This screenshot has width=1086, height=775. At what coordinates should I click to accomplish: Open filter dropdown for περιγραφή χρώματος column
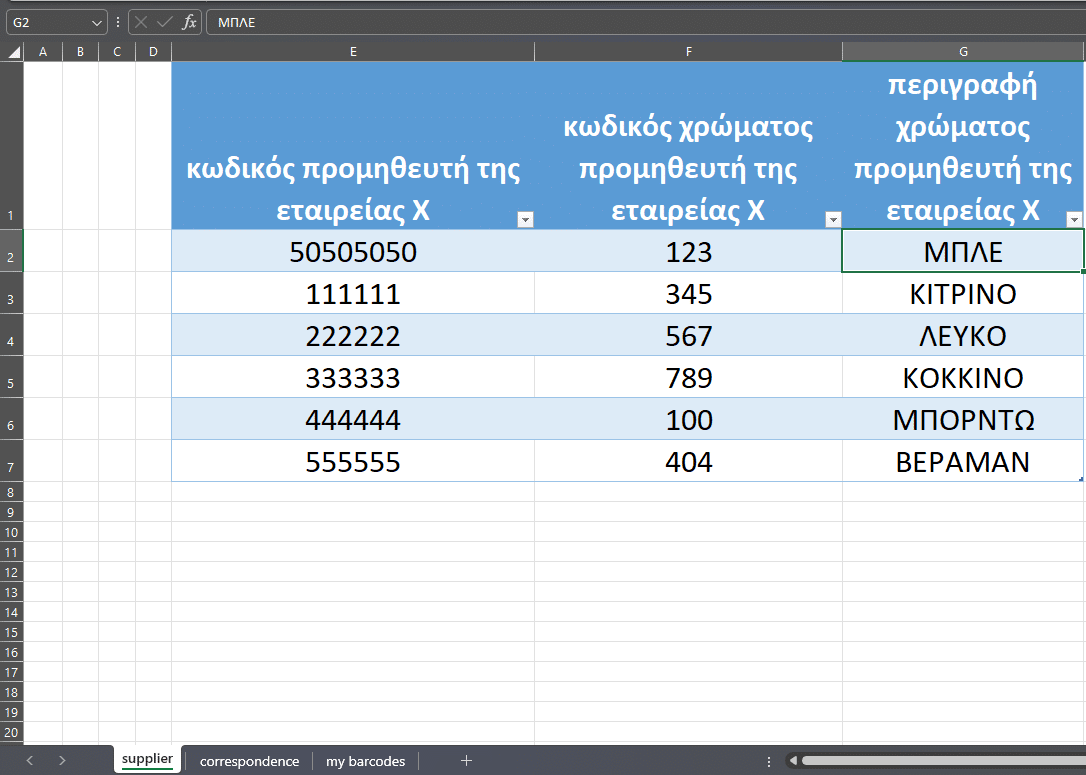pos(1075,220)
